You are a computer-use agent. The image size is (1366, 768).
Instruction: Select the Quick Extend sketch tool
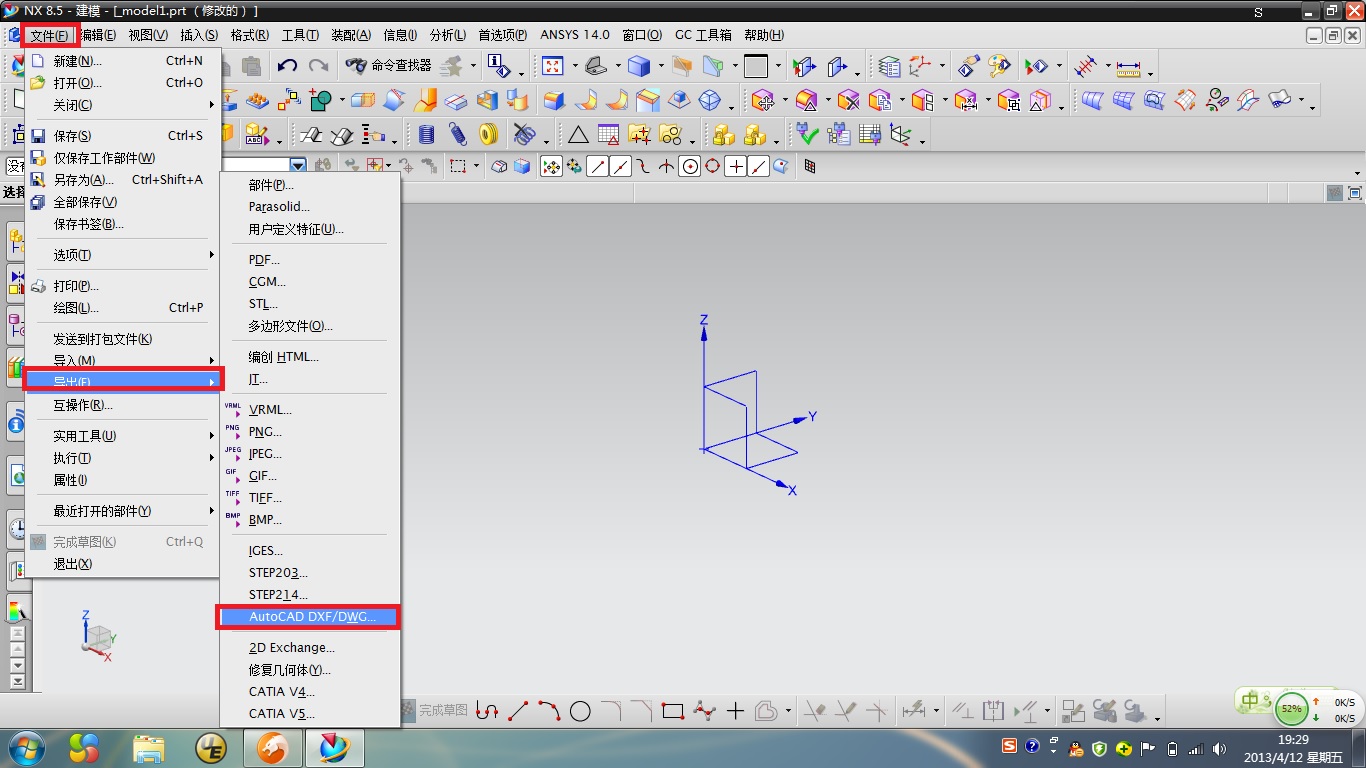coord(846,711)
